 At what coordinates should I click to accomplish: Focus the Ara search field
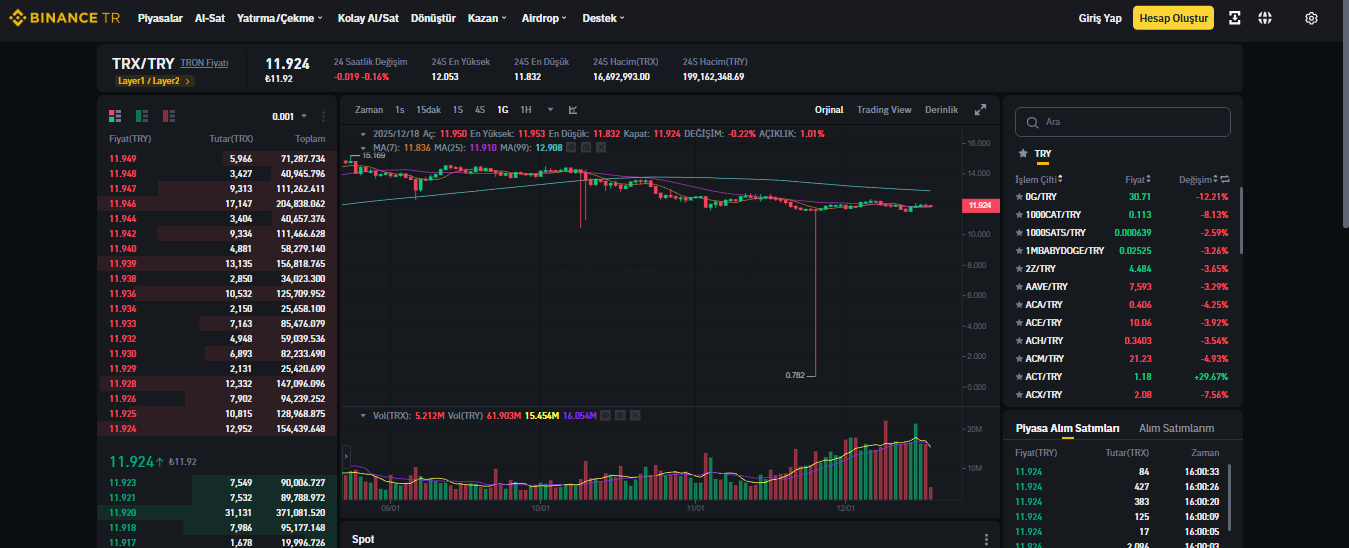pos(1122,122)
